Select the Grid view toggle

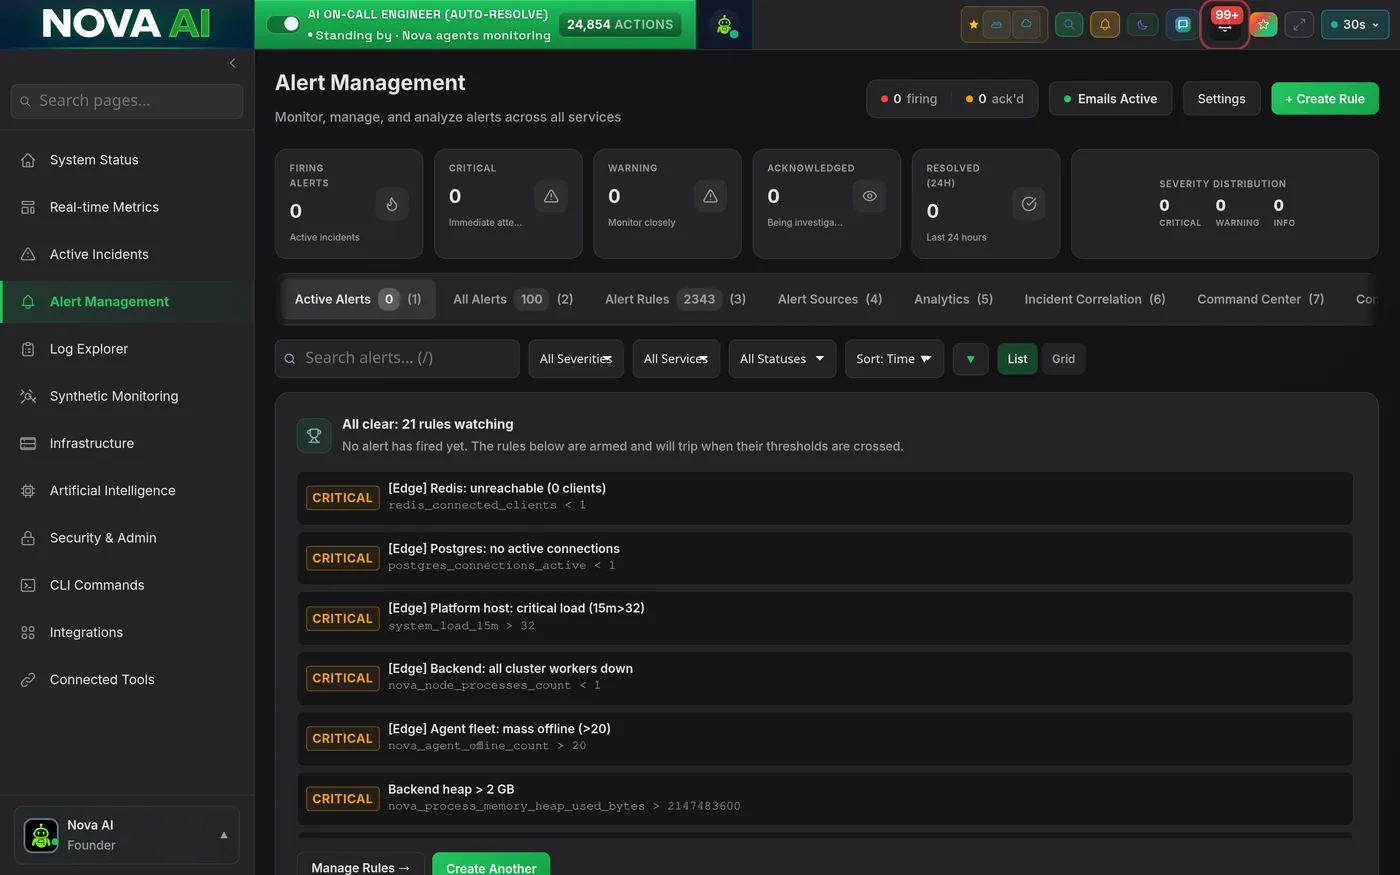pyautogui.click(x=1063, y=359)
